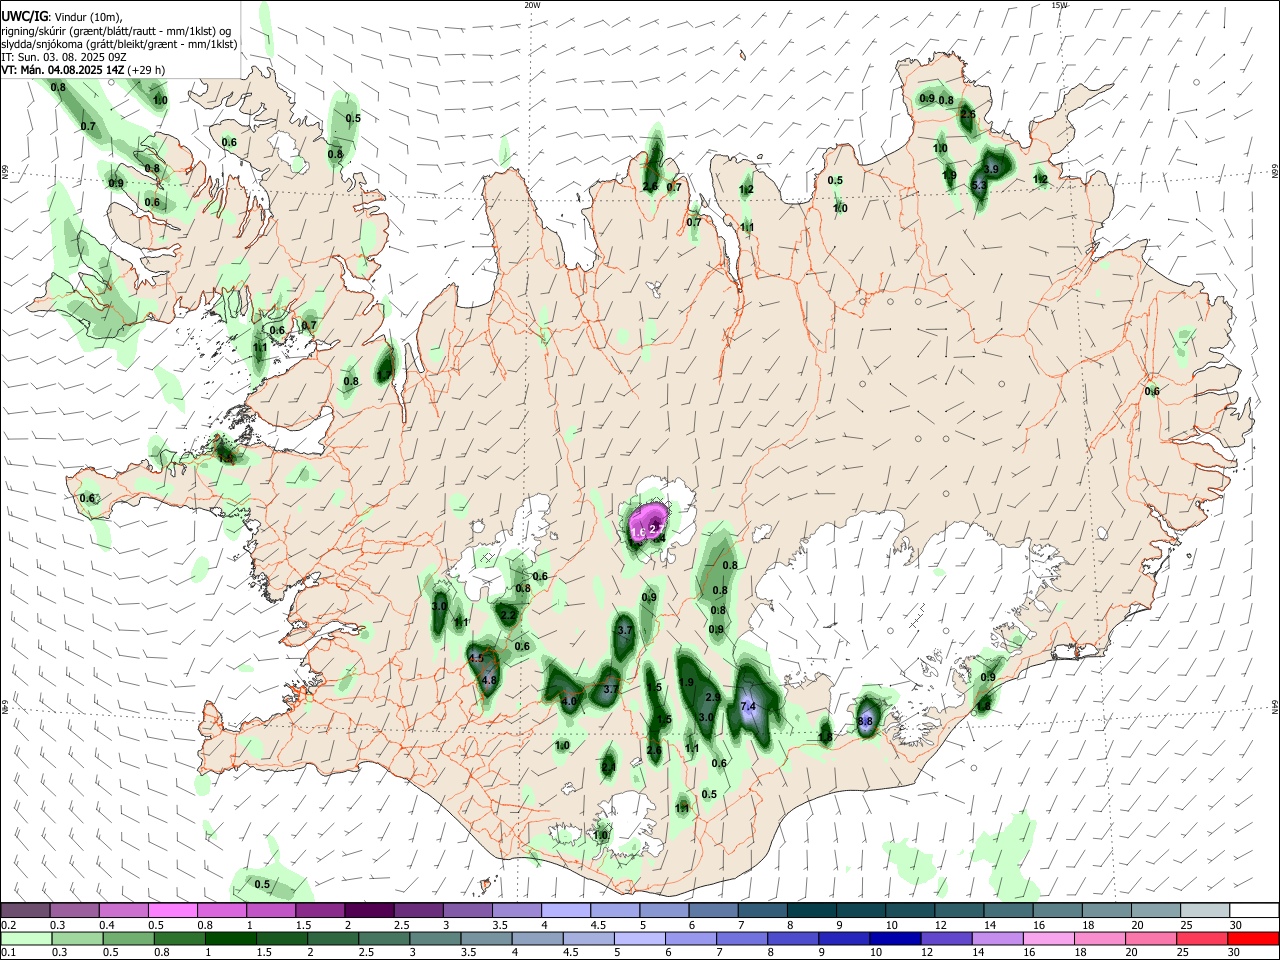Viewport: 1280px width, 960px height.
Task: Click the 15W longitude label at the top
Action: (x=1060, y=5)
